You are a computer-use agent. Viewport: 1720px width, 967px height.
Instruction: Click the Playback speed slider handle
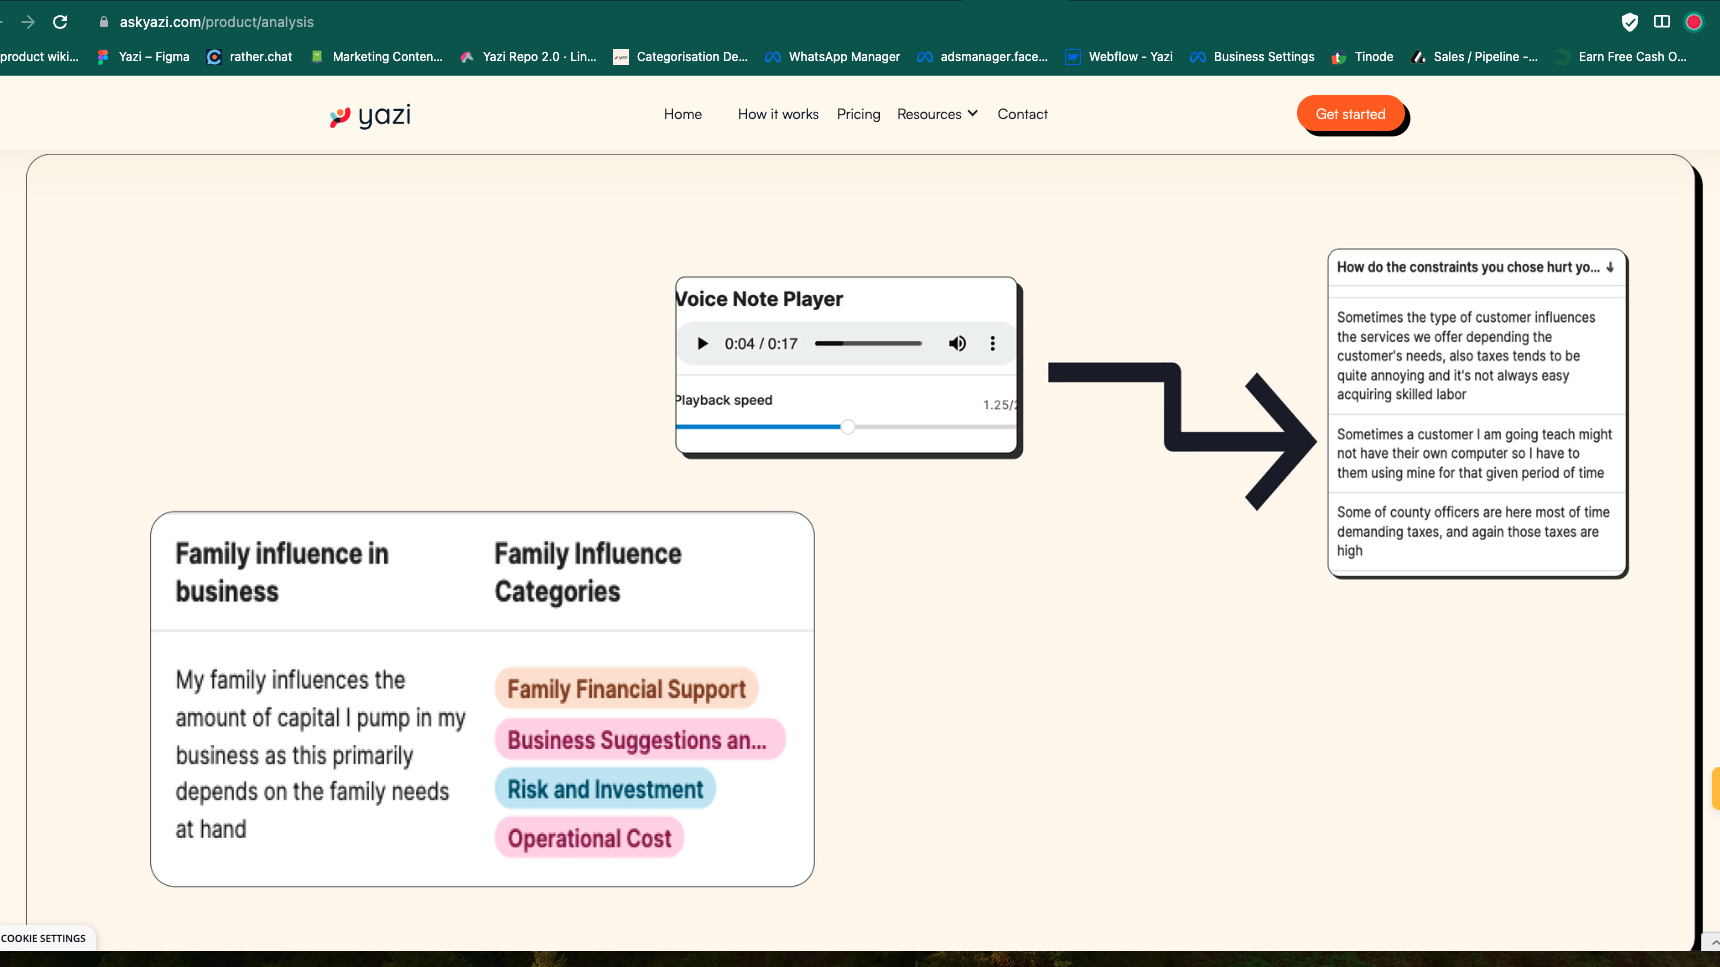tap(848, 427)
